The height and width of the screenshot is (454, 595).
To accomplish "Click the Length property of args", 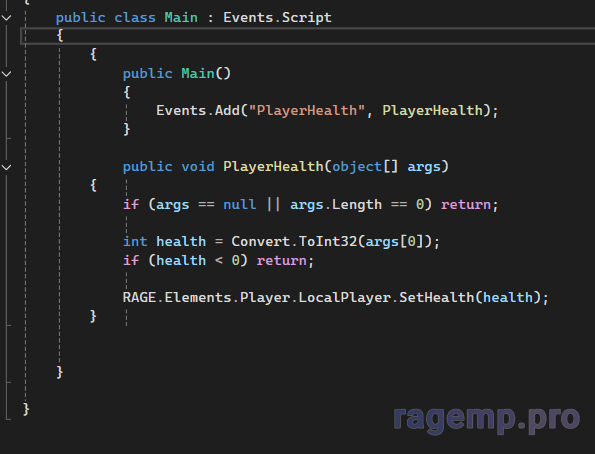I will (x=357, y=204).
